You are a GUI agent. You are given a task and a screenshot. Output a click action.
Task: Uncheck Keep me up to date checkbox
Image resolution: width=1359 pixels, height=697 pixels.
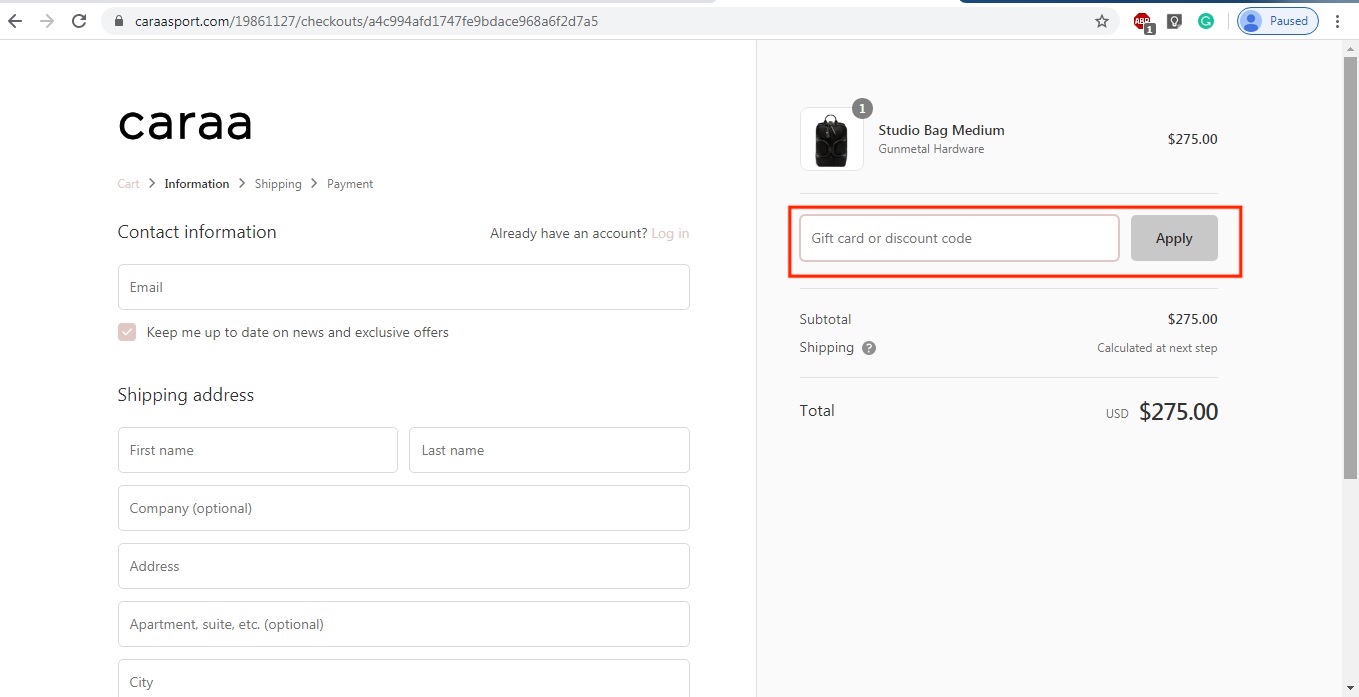[127, 332]
